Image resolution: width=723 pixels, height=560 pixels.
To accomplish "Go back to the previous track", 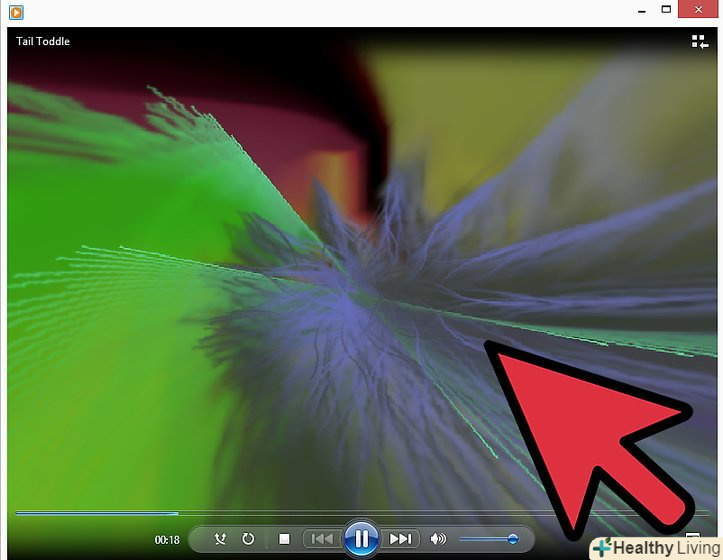I will pos(321,539).
